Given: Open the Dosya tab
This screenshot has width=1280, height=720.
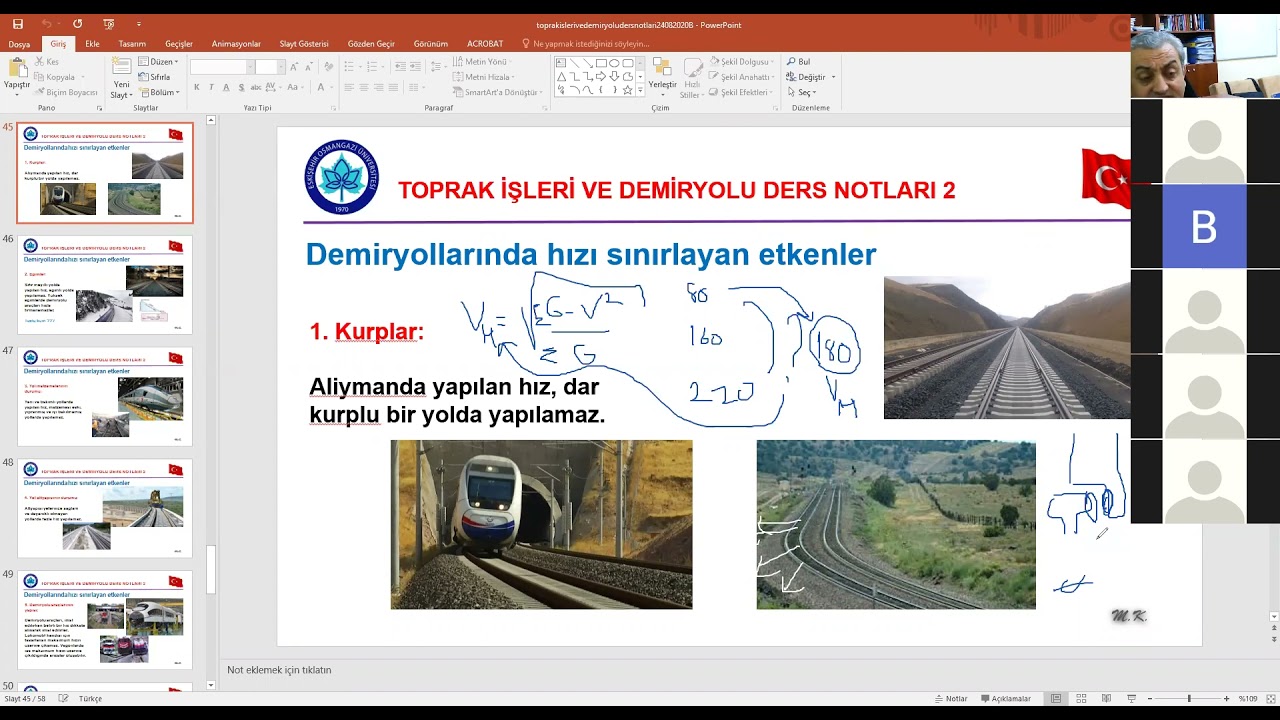Looking at the screenshot, I should [x=19, y=44].
